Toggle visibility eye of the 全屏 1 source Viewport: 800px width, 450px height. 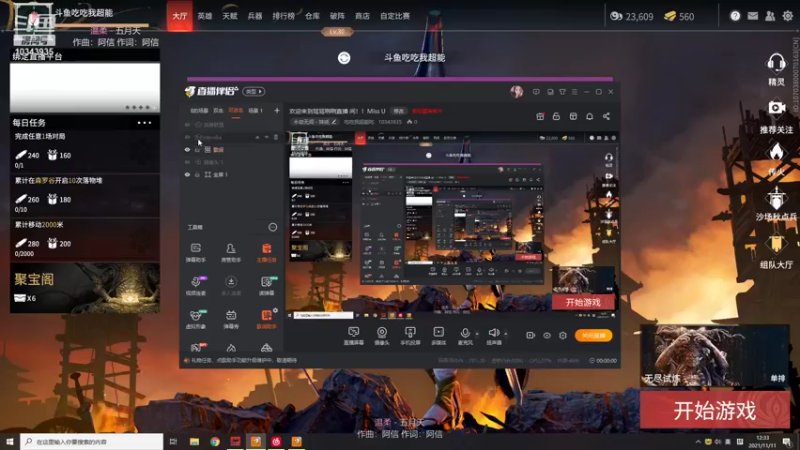[187, 174]
